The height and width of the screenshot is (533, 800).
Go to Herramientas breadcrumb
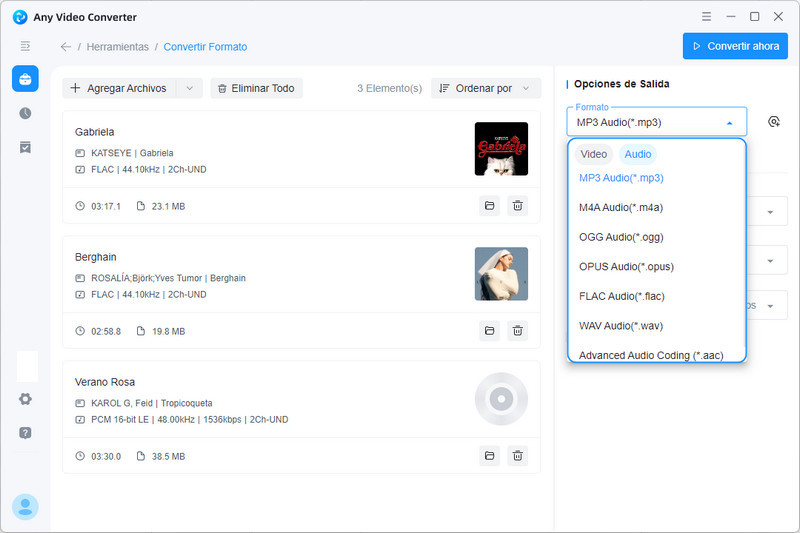(118, 47)
